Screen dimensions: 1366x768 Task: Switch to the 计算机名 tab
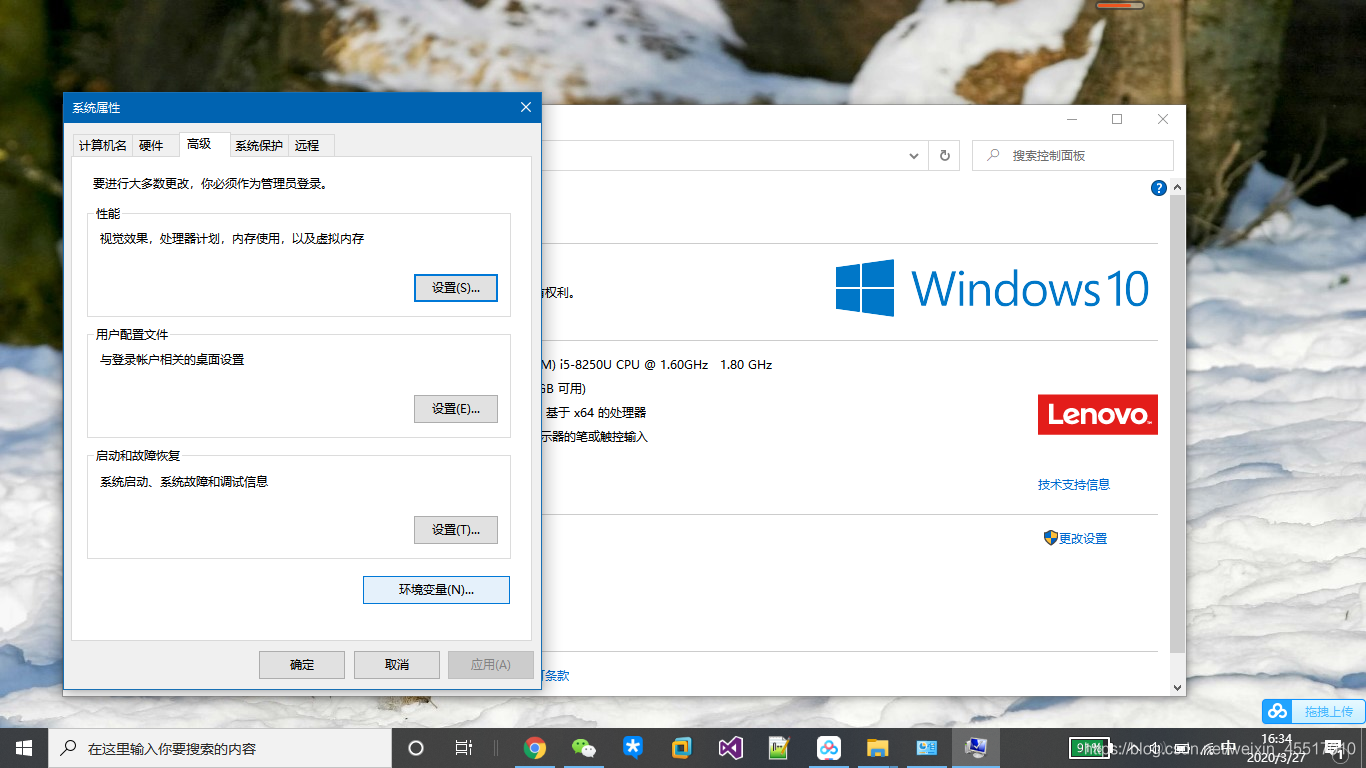point(103,146)
